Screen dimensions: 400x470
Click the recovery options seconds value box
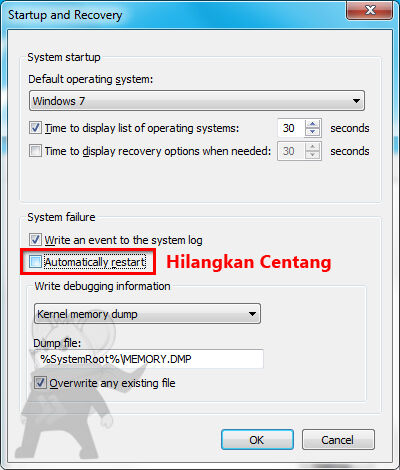pos(291,151)
